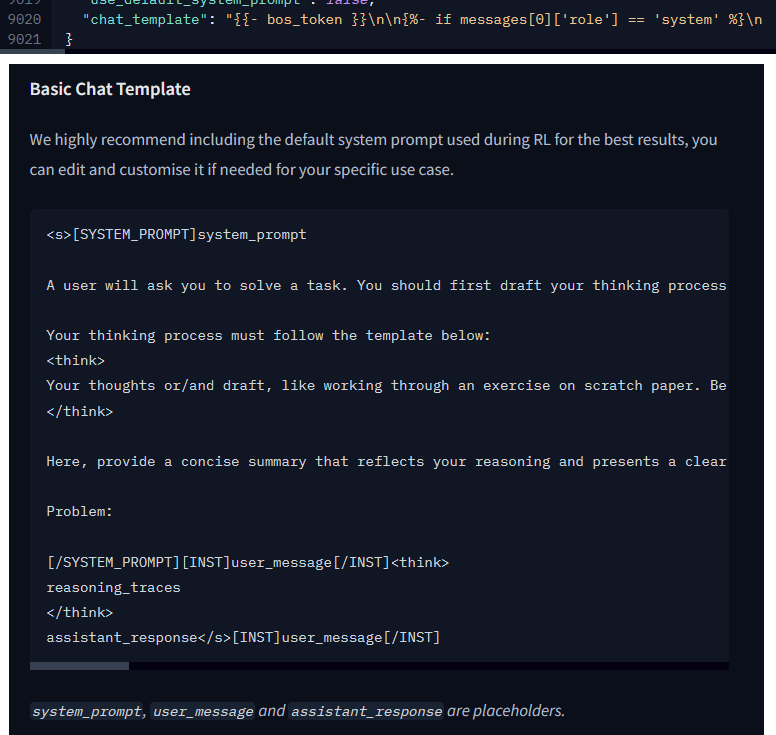Click the inline code "user_message" in the placeholders note
Screen dimensions: 776x735
tap(202, 711)
